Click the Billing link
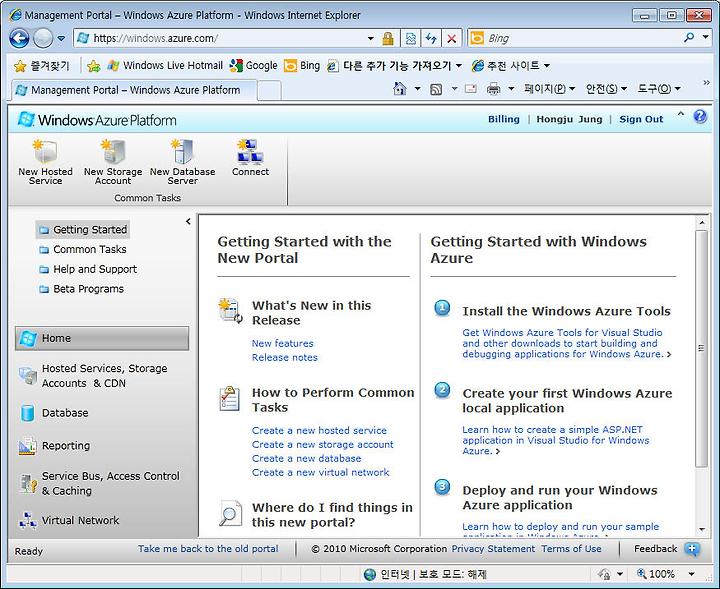This screenshot has width=720, height=589. (504, 119)
